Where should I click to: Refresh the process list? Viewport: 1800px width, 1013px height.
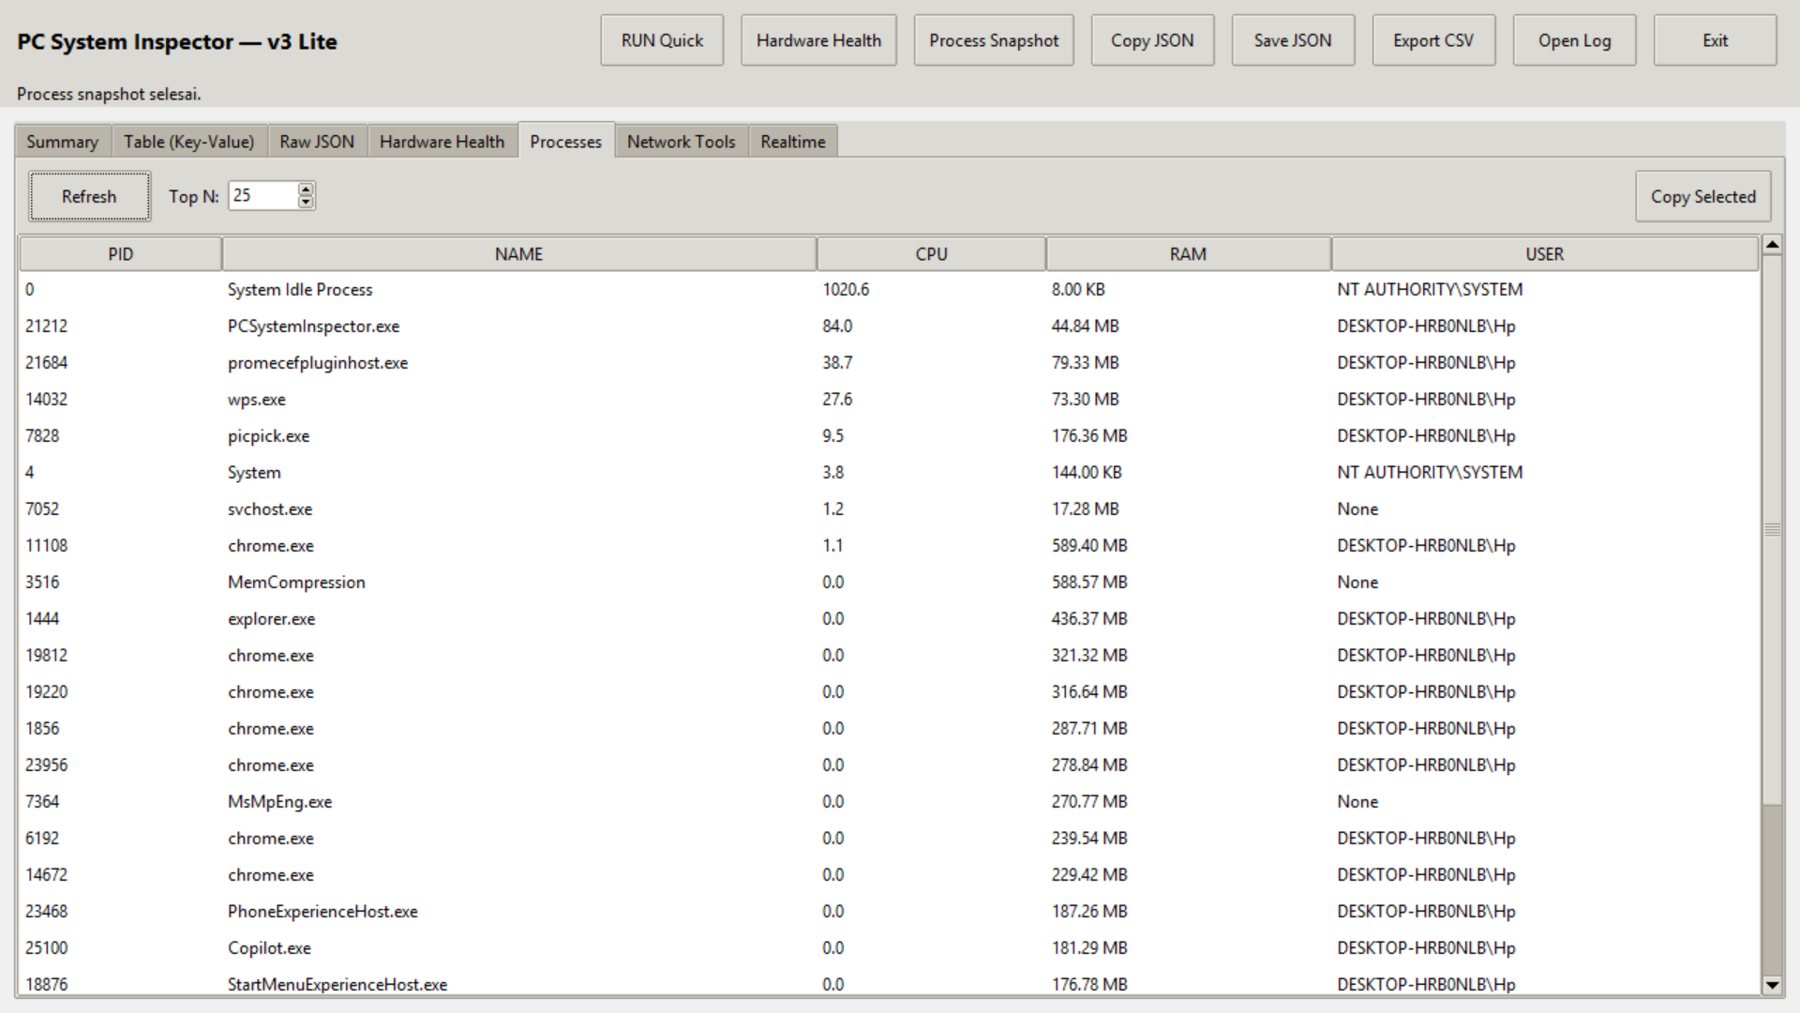88,196
